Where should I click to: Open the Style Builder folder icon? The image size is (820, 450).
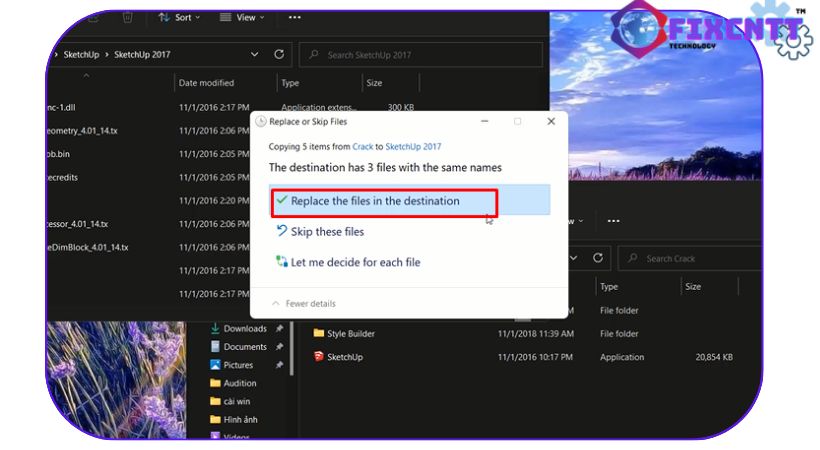318,333
